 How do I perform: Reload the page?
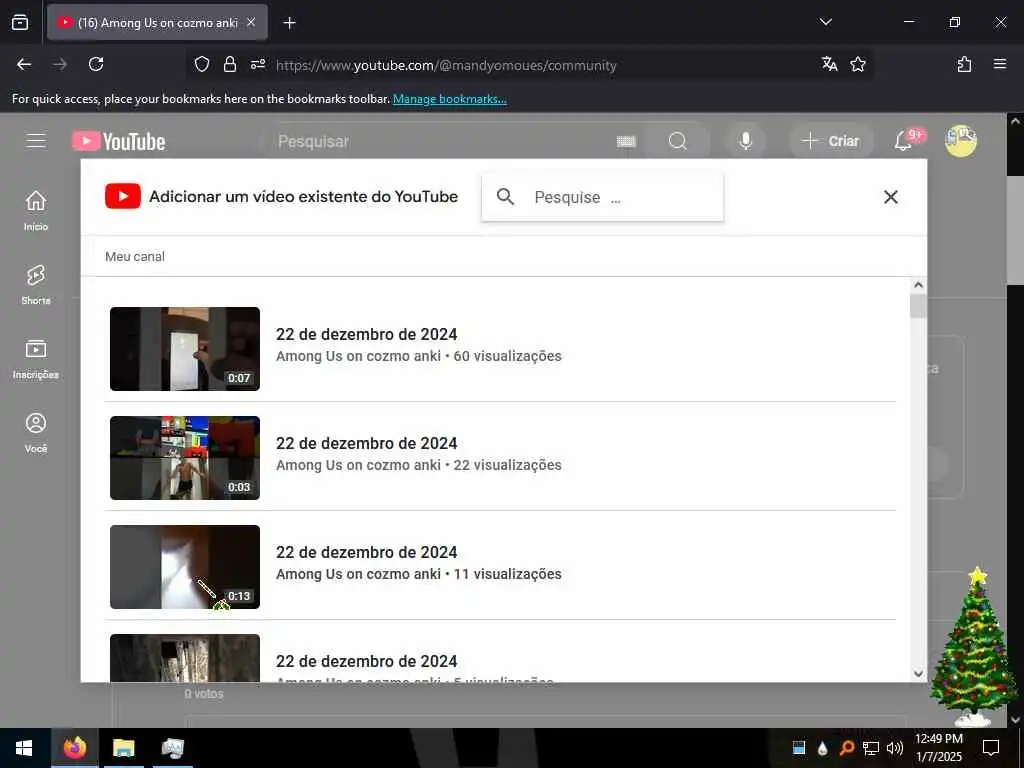96,64
